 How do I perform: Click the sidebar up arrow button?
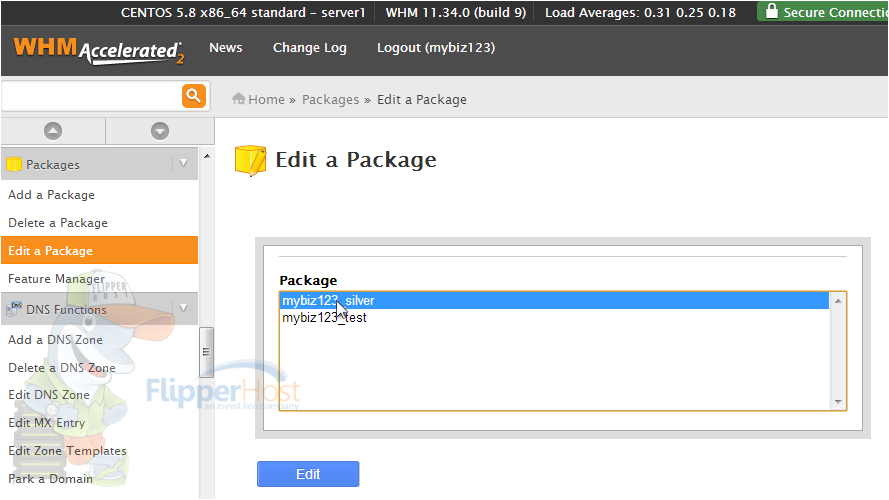click(x=53, y=131)
